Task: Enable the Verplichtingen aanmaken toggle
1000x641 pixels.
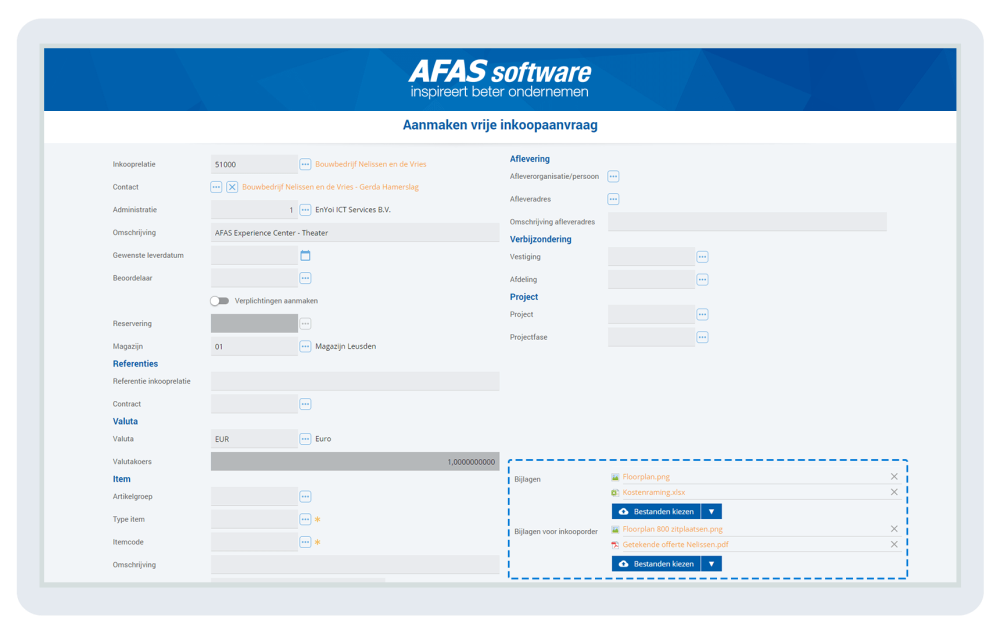Action: point(219,300)
